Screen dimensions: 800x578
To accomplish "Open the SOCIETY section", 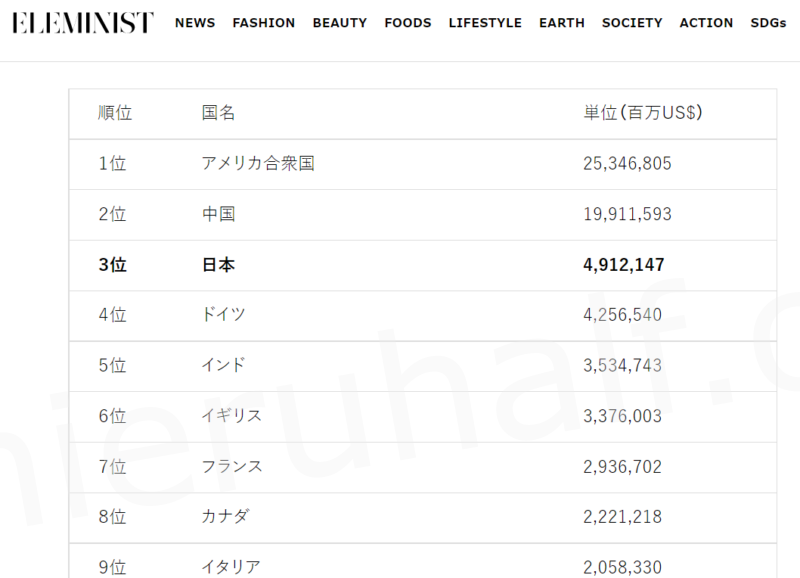I will click(x=632, y=23).
